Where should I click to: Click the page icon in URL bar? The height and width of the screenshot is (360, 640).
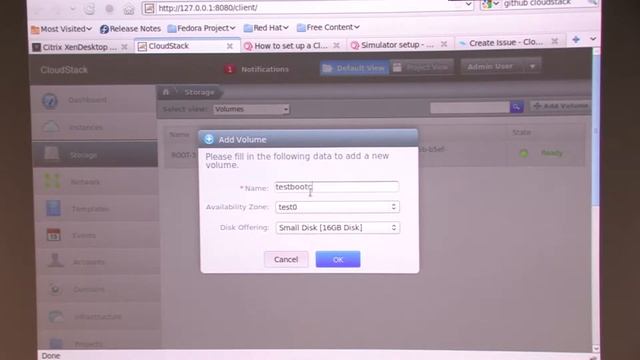coord(149,8)
